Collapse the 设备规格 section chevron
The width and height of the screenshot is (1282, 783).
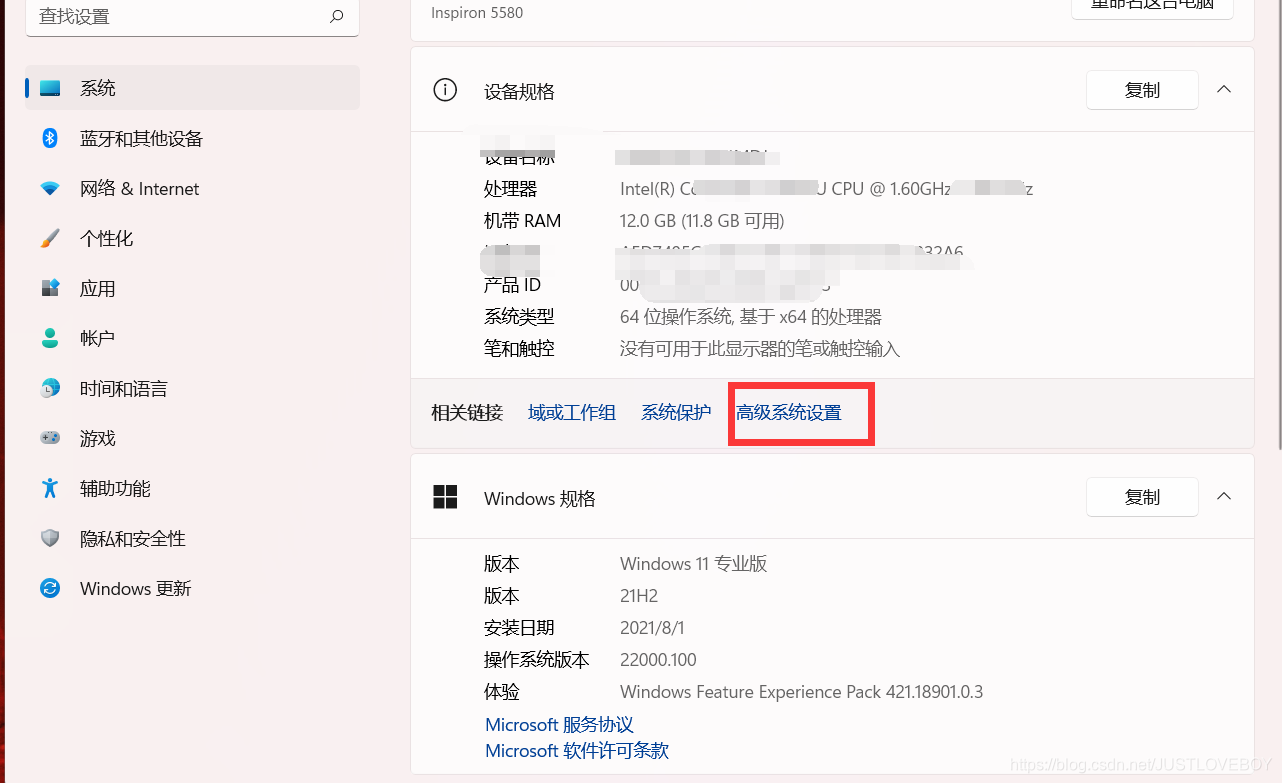(1224, 89)
